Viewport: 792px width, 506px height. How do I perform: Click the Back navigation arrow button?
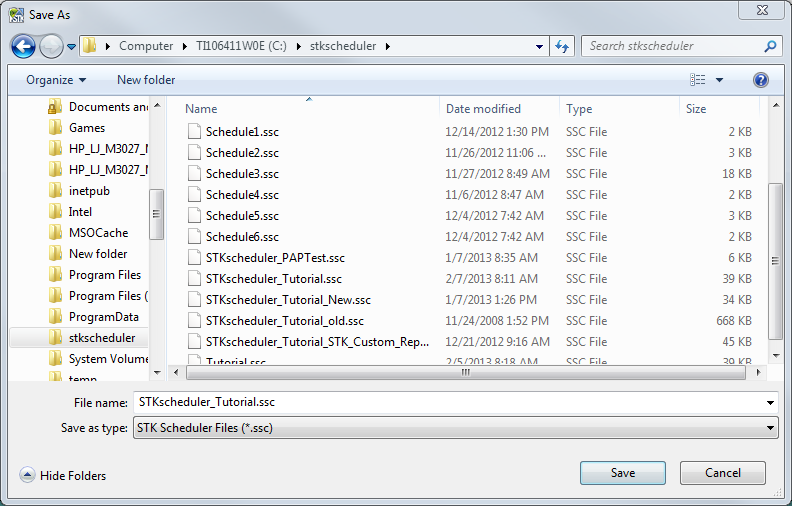coord(24,46)
